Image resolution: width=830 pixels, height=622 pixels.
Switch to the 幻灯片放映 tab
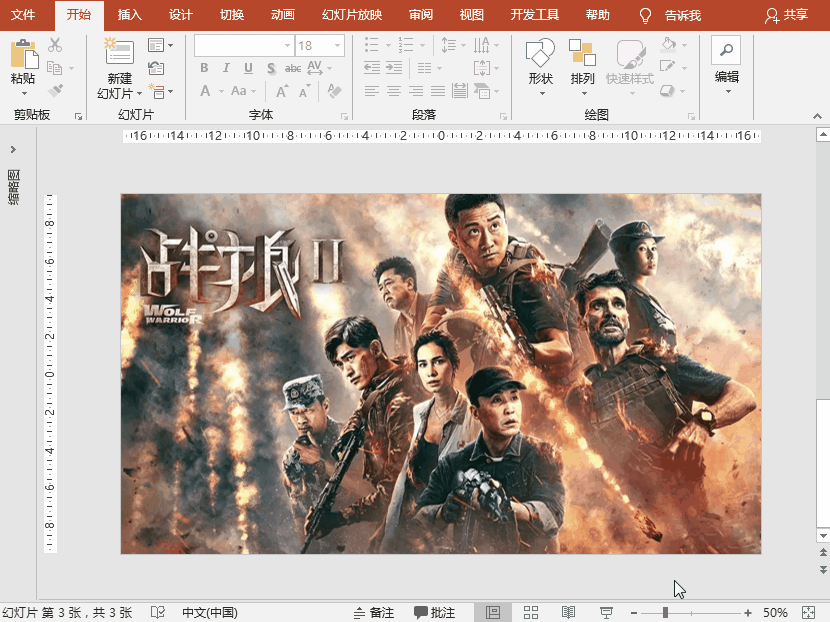point(352,15)
